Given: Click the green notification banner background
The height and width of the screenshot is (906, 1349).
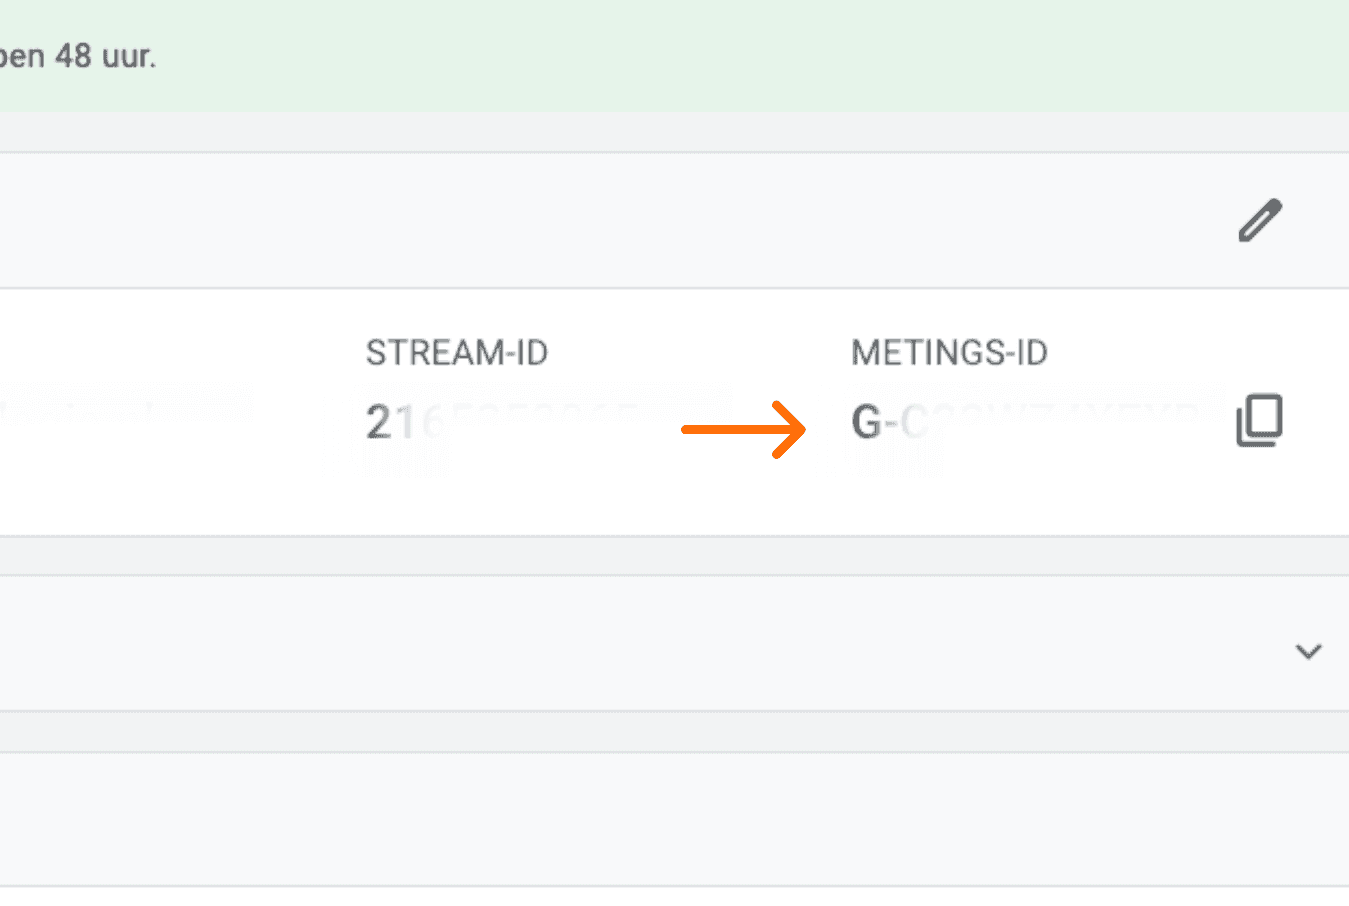Looking at the screenshot, I should (700, 56).
